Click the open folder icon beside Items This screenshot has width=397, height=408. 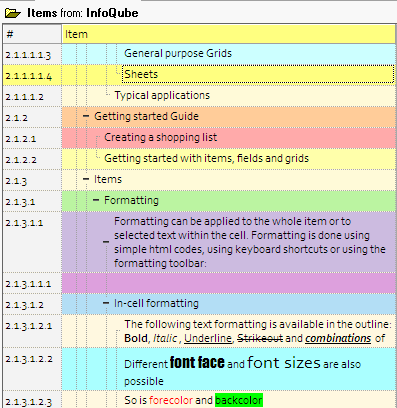13,13
